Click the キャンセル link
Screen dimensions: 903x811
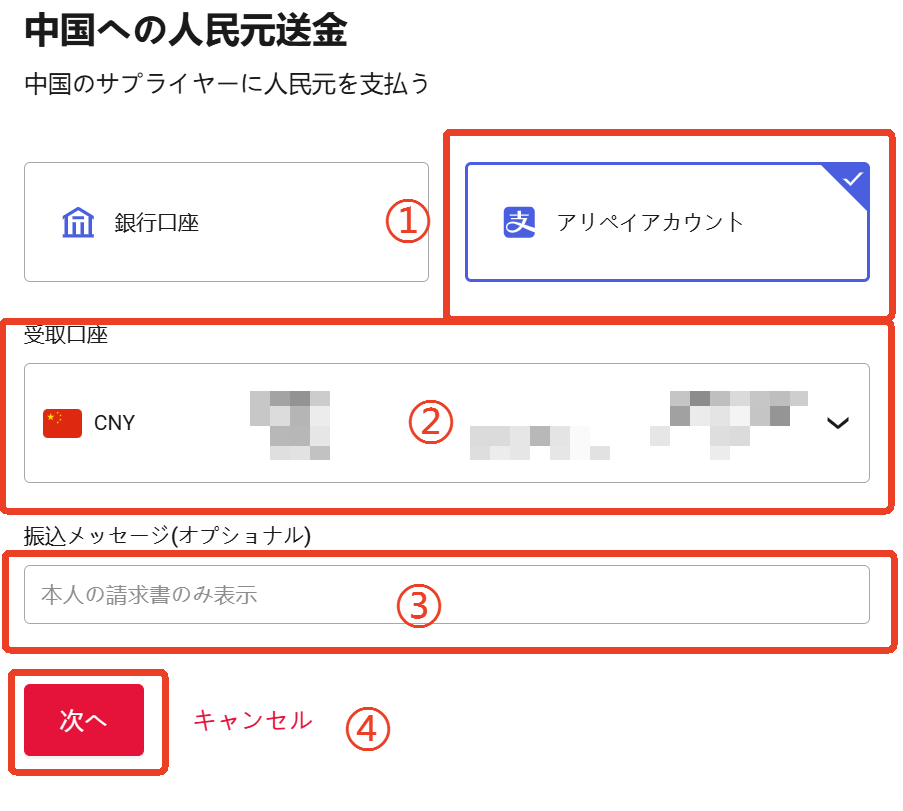[x=252, y=721]
